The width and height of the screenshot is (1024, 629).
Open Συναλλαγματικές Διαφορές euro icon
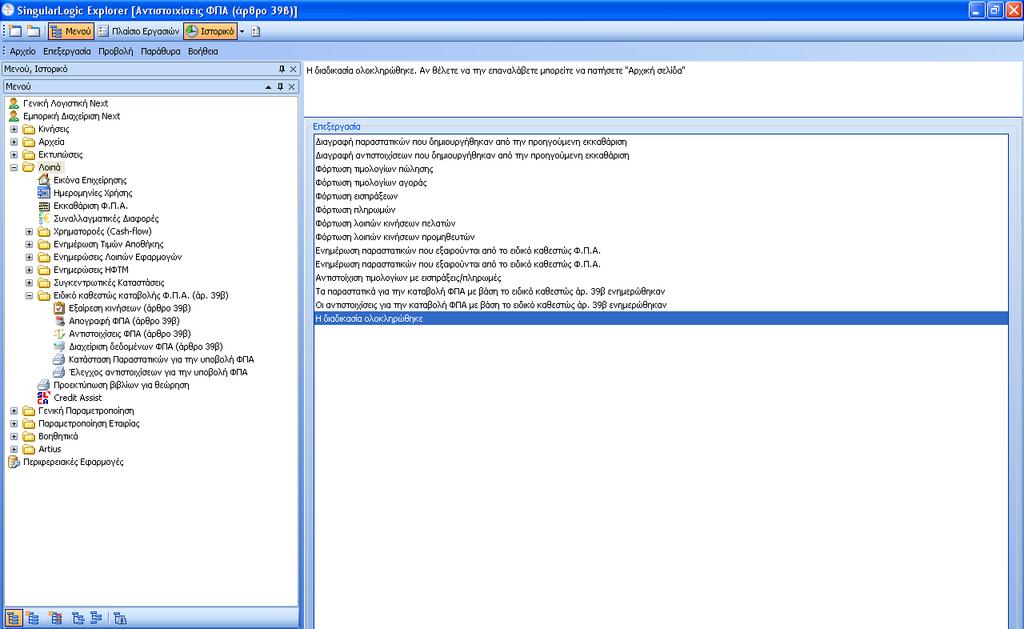click(44, 218)
